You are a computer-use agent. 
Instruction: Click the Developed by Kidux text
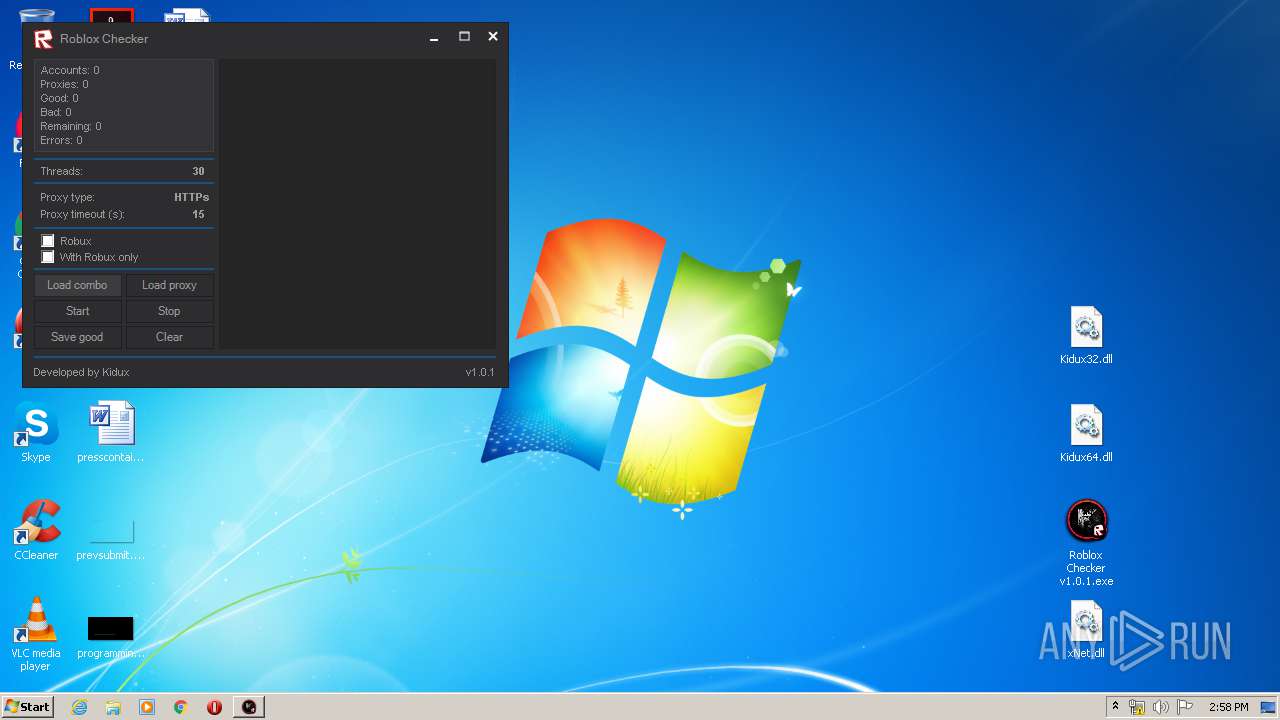[x=81, y=372]
